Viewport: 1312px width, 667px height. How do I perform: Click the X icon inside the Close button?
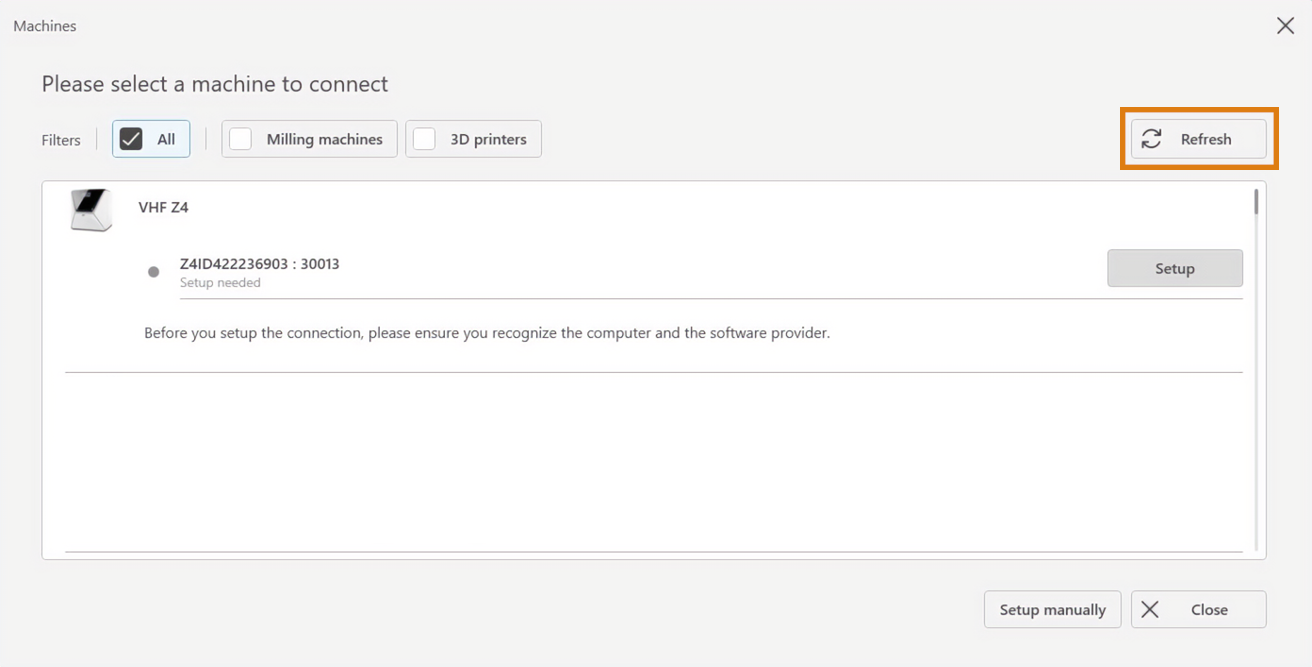(1150, 610)
